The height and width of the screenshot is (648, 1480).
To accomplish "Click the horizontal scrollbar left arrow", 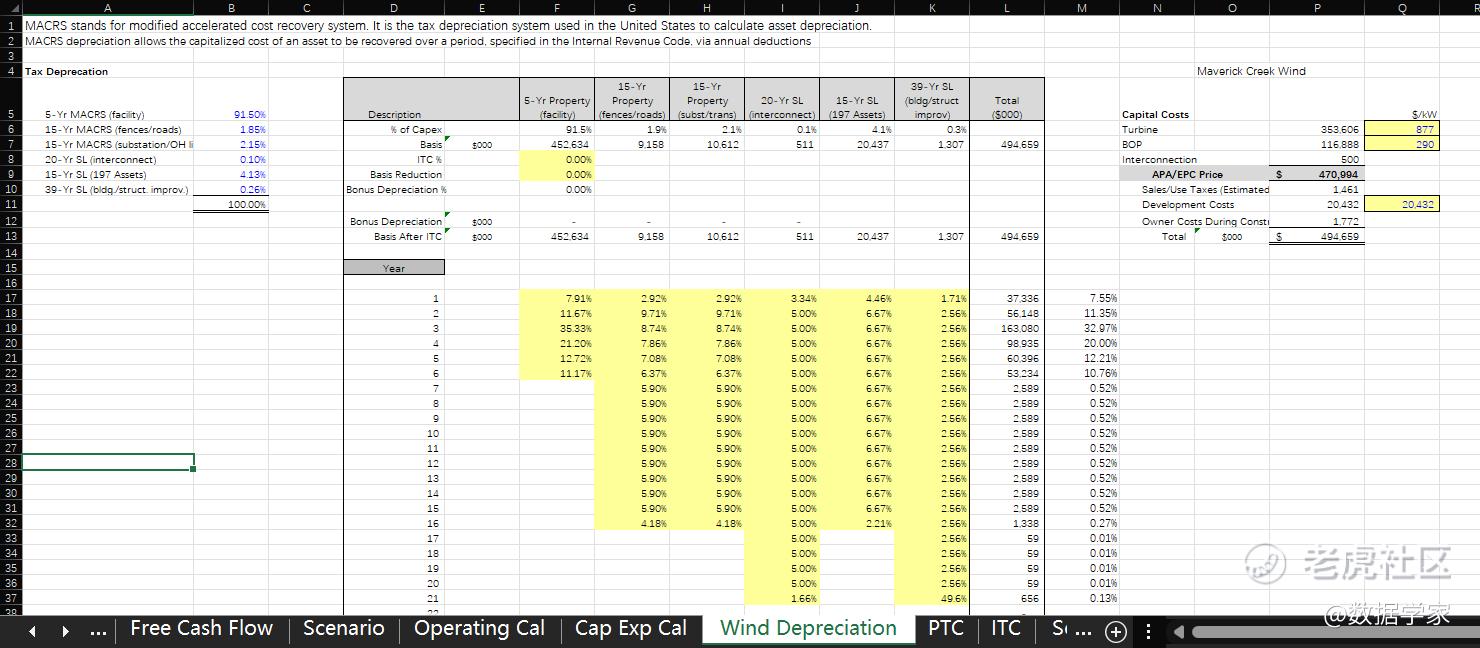I will click(x=1179, y=632).
